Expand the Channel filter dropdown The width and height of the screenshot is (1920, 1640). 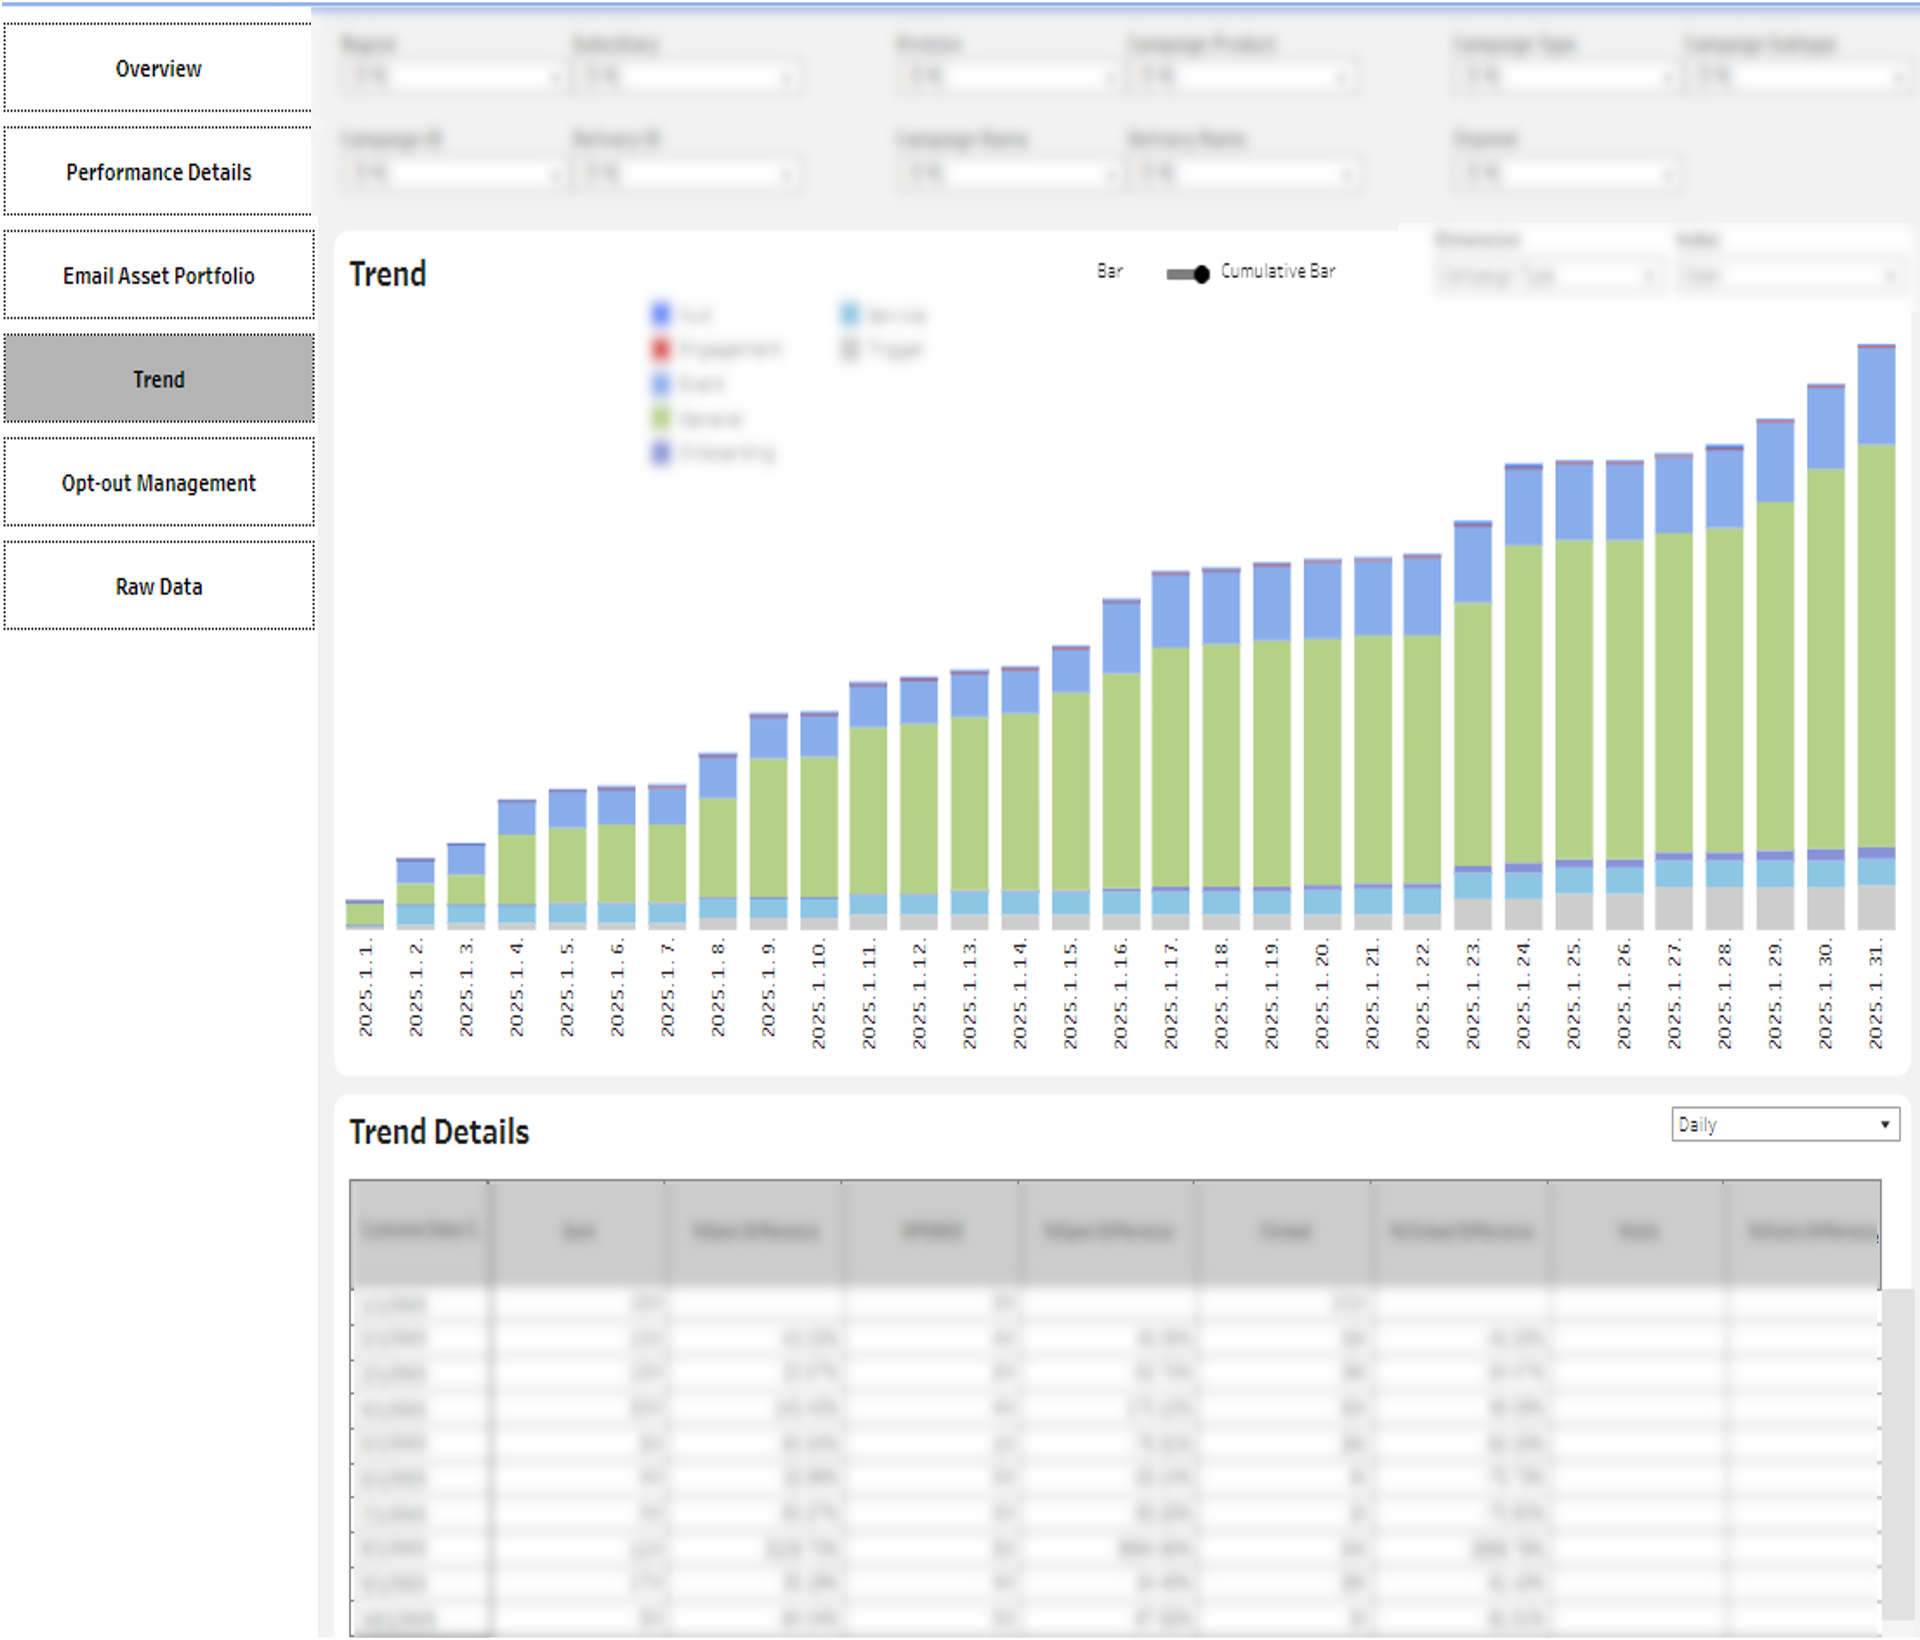1565,174
